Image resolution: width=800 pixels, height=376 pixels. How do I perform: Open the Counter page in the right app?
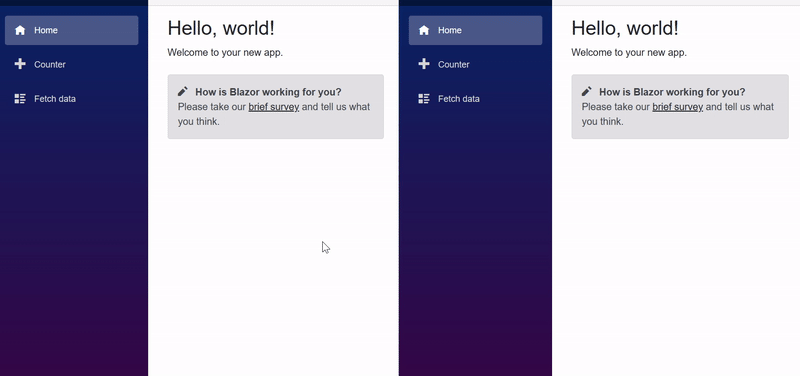coord(476,64)
